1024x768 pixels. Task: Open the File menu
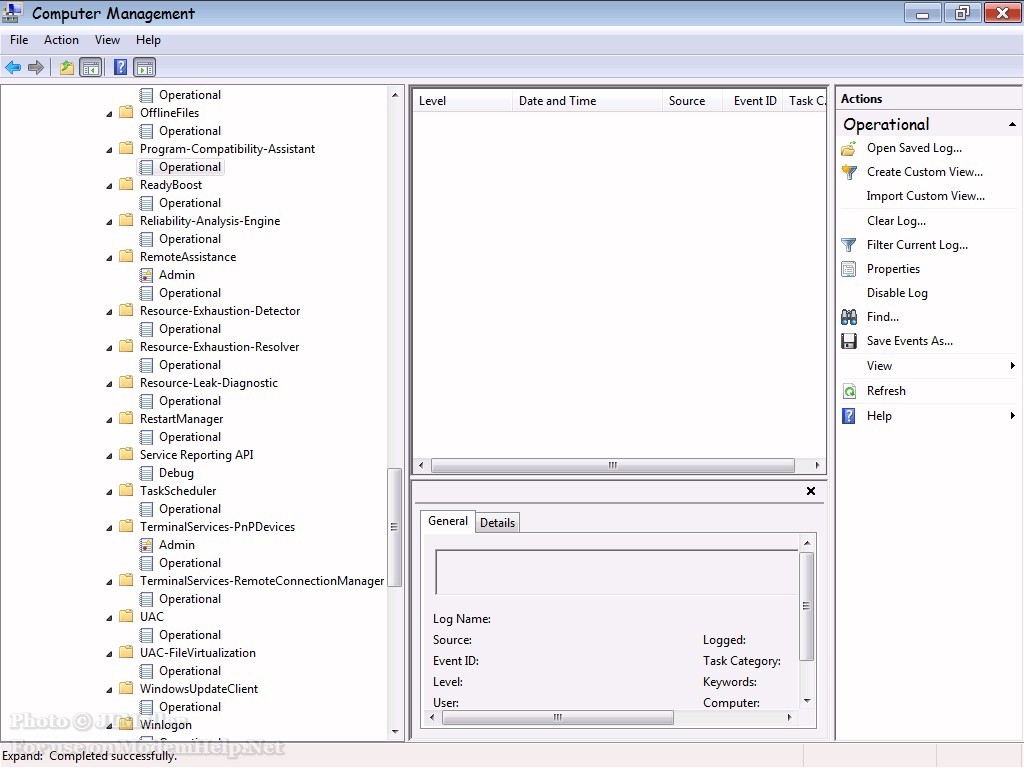coord(19,40)
